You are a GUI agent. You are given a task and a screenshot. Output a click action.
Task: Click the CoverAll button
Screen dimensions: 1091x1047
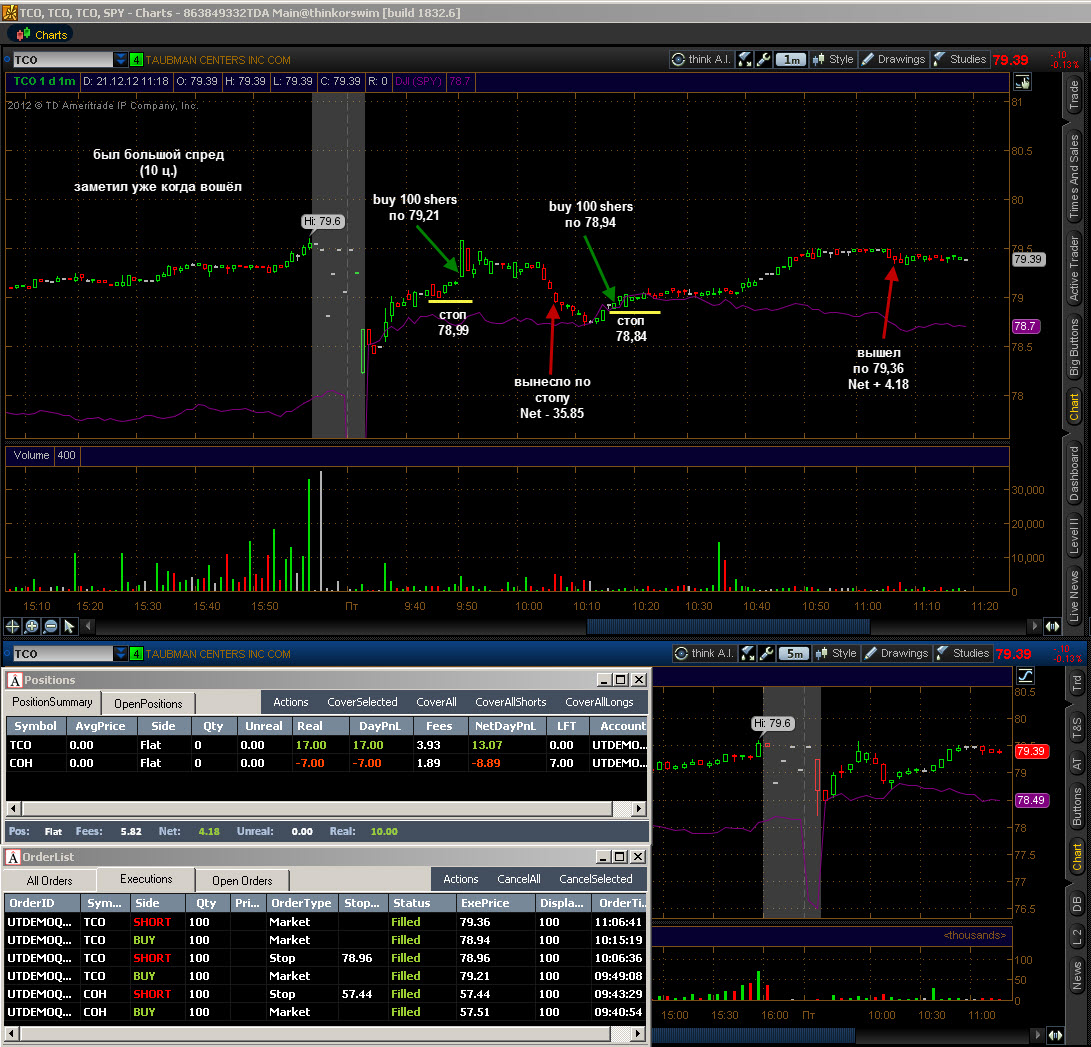pyautogui.click(x=436, y=702)
